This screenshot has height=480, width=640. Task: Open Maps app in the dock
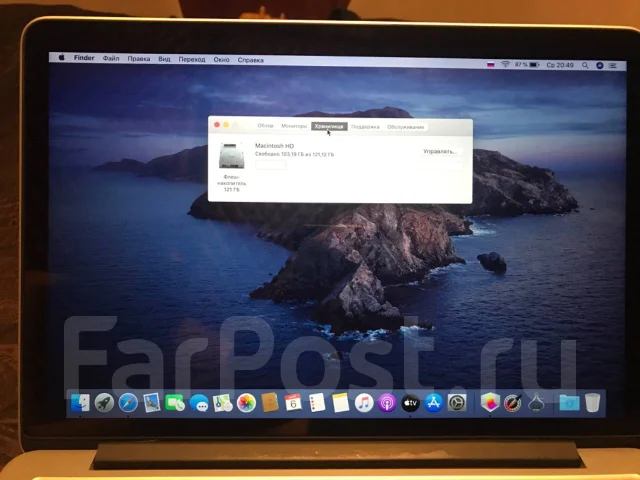click(x=222, y=403)
